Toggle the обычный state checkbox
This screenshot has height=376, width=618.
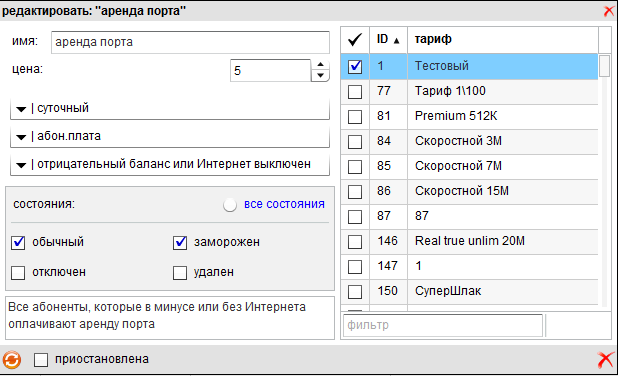[x=18, y=242]
